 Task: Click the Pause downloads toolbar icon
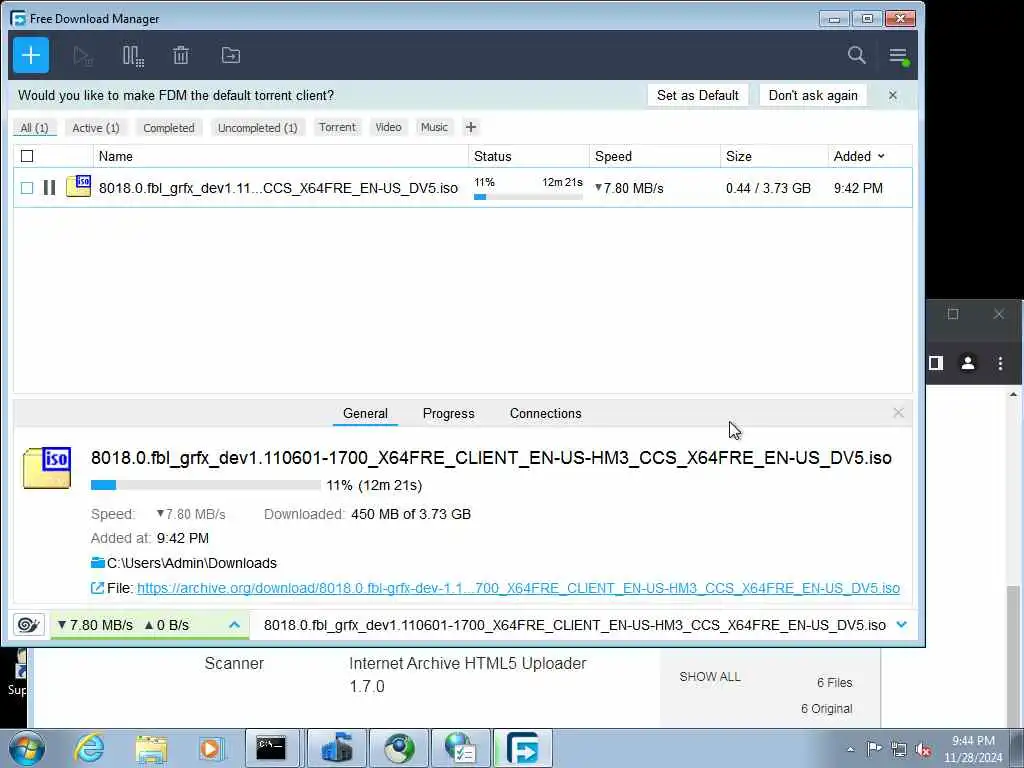[133, 56]
